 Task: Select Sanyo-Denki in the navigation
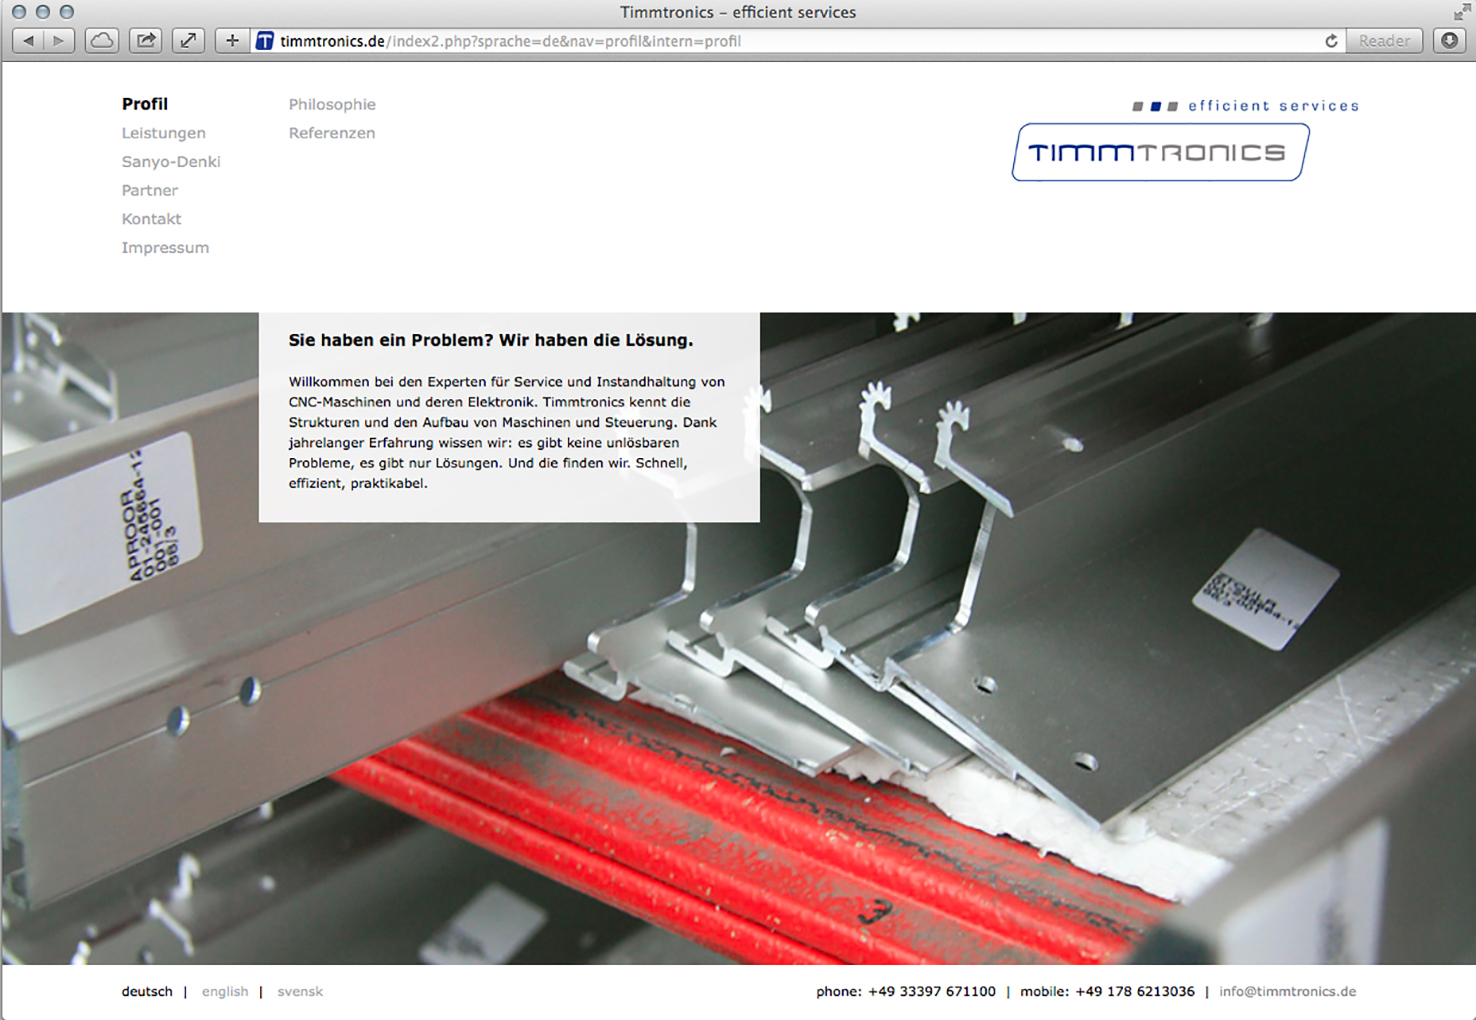(x=171, y=162)
